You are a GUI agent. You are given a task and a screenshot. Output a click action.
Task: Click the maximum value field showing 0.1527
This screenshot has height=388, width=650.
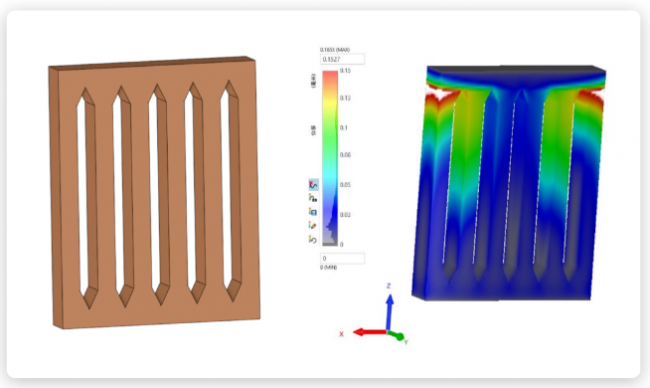coord(342,59)
